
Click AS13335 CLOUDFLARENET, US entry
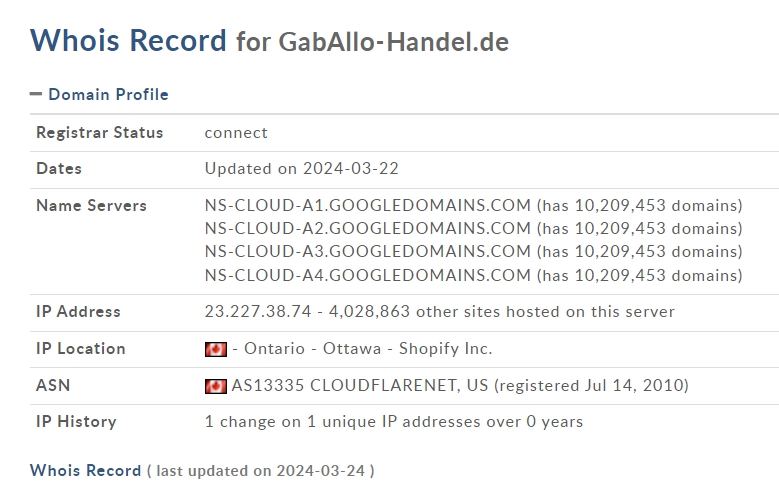coord(360,386)
